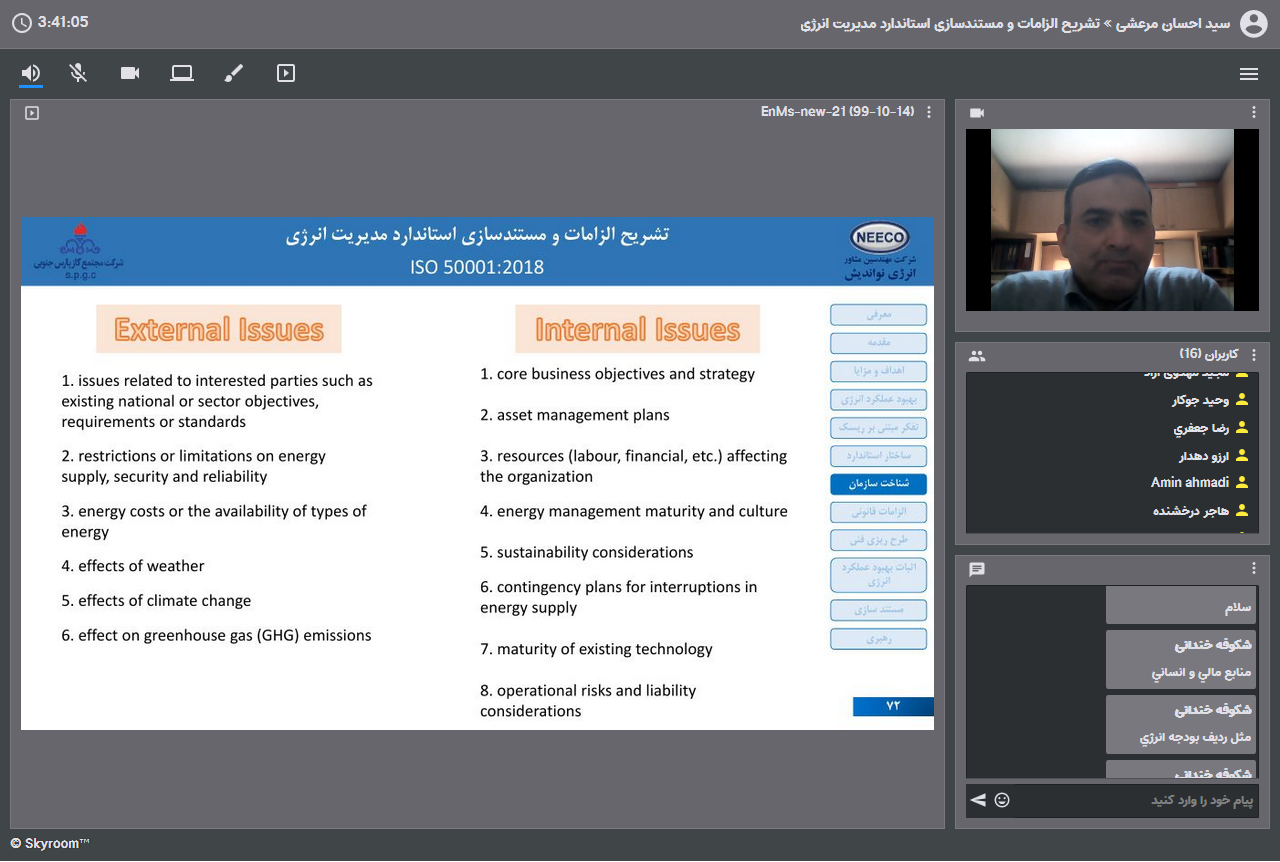This screenshot has height=862, width=1280.
Task: Click the طرح ریزی فنی slide button
Action: (x=878, y=540)
